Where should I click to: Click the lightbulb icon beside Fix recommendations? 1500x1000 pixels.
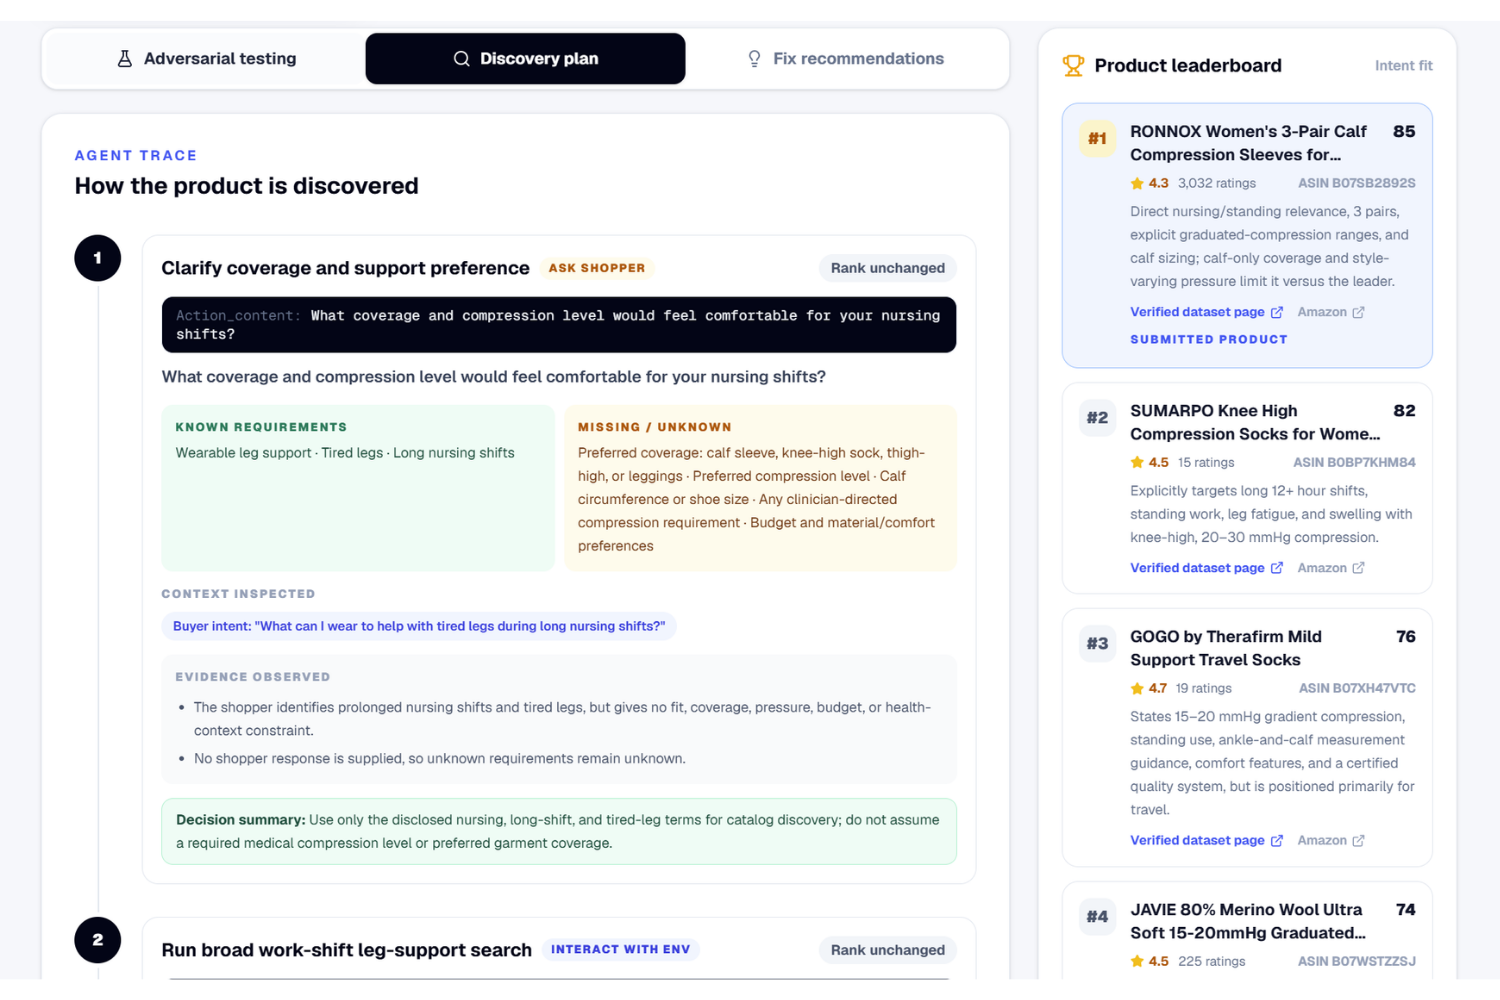[755, 59]
